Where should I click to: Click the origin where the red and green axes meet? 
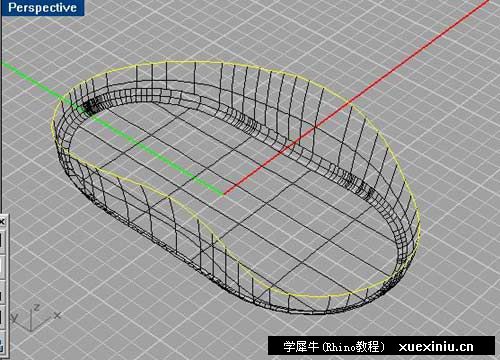224,194
